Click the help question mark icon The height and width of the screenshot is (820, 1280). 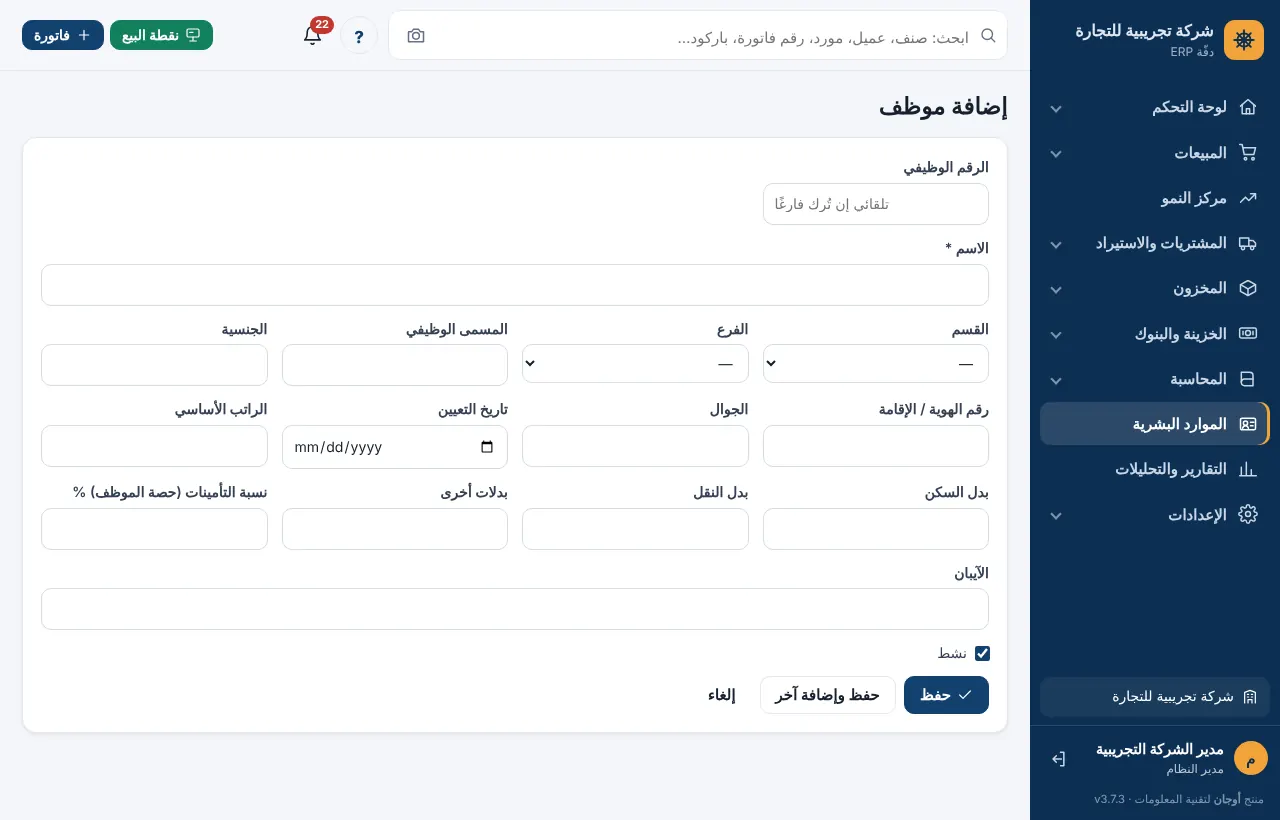coord(359,36)
